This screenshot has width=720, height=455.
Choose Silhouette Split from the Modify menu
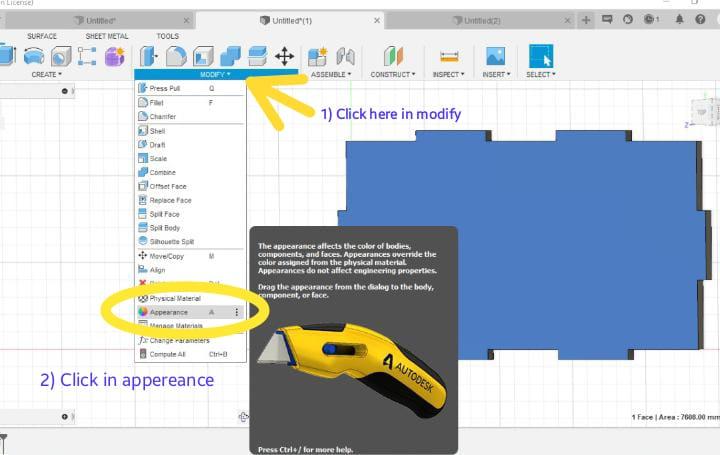pos(190,242)
